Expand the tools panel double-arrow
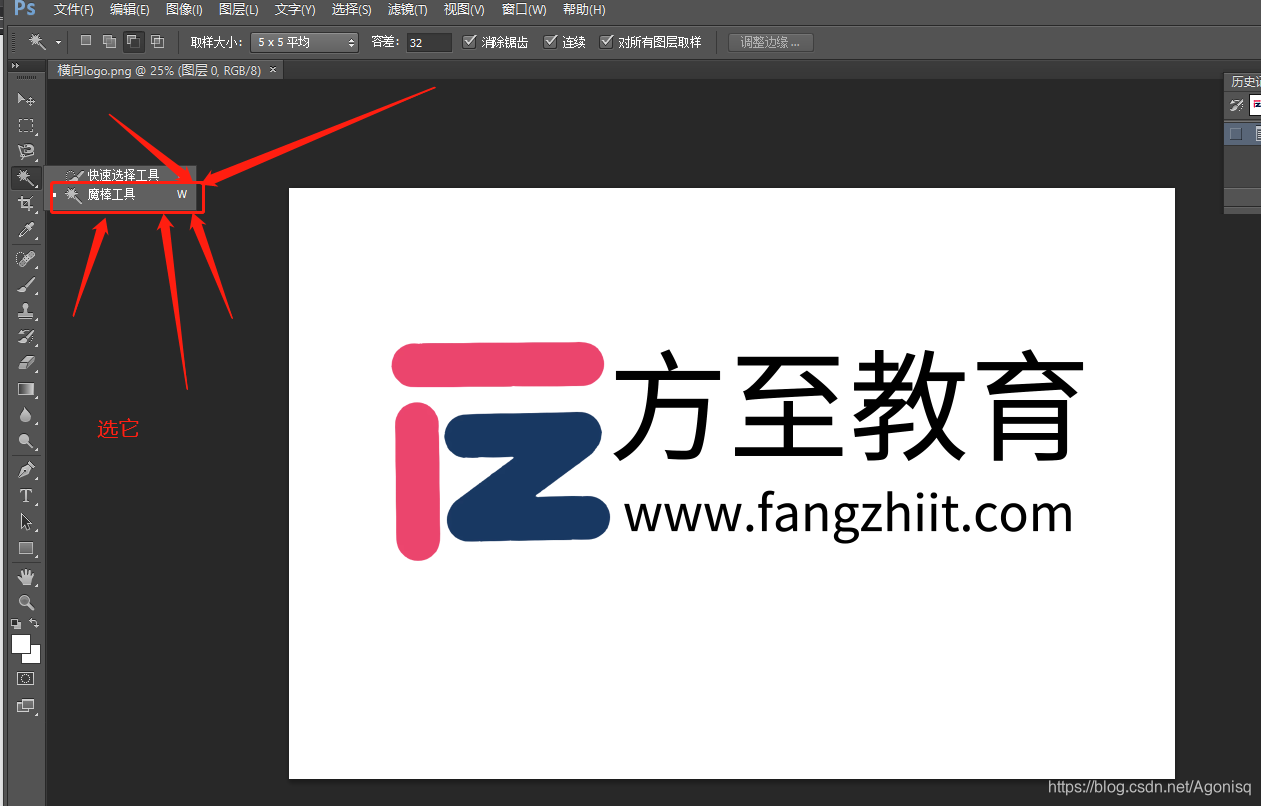This screenshot has height=806, width=1261. pyautogui.click(x=15, y=65)
